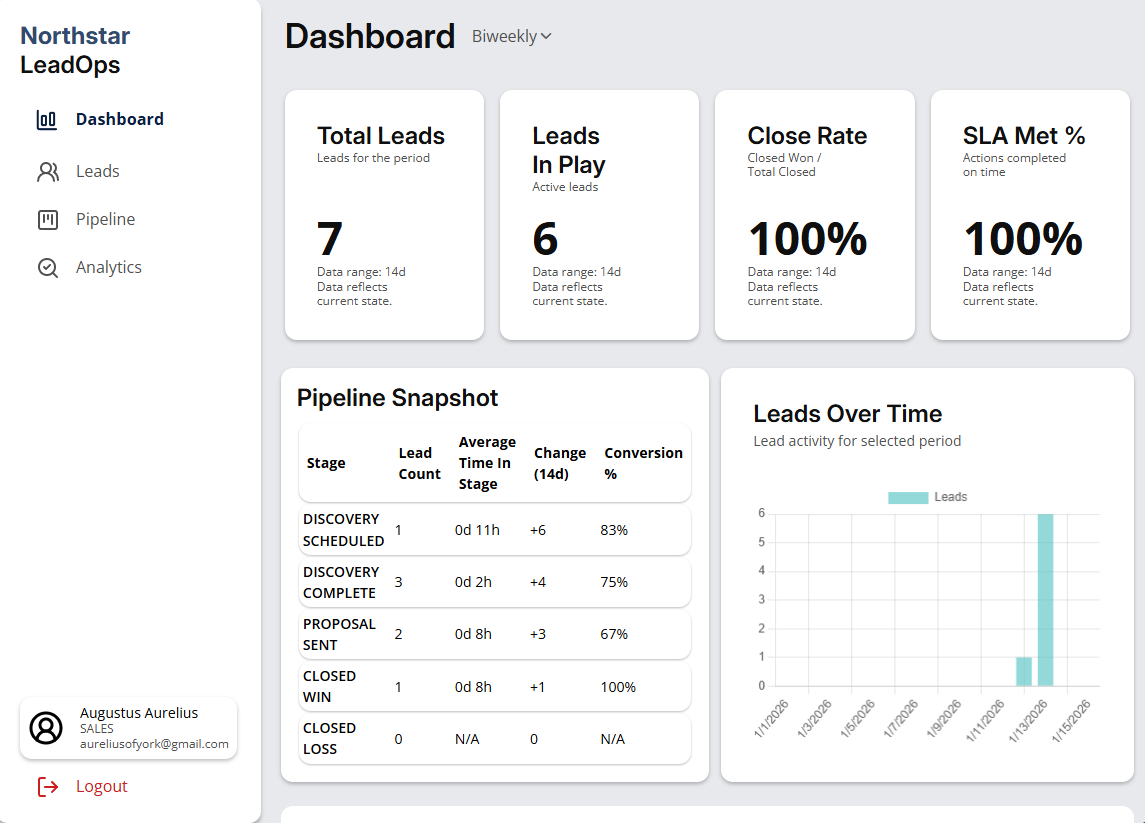Select the PROPOSAL SENT stage row

(495, 634)
